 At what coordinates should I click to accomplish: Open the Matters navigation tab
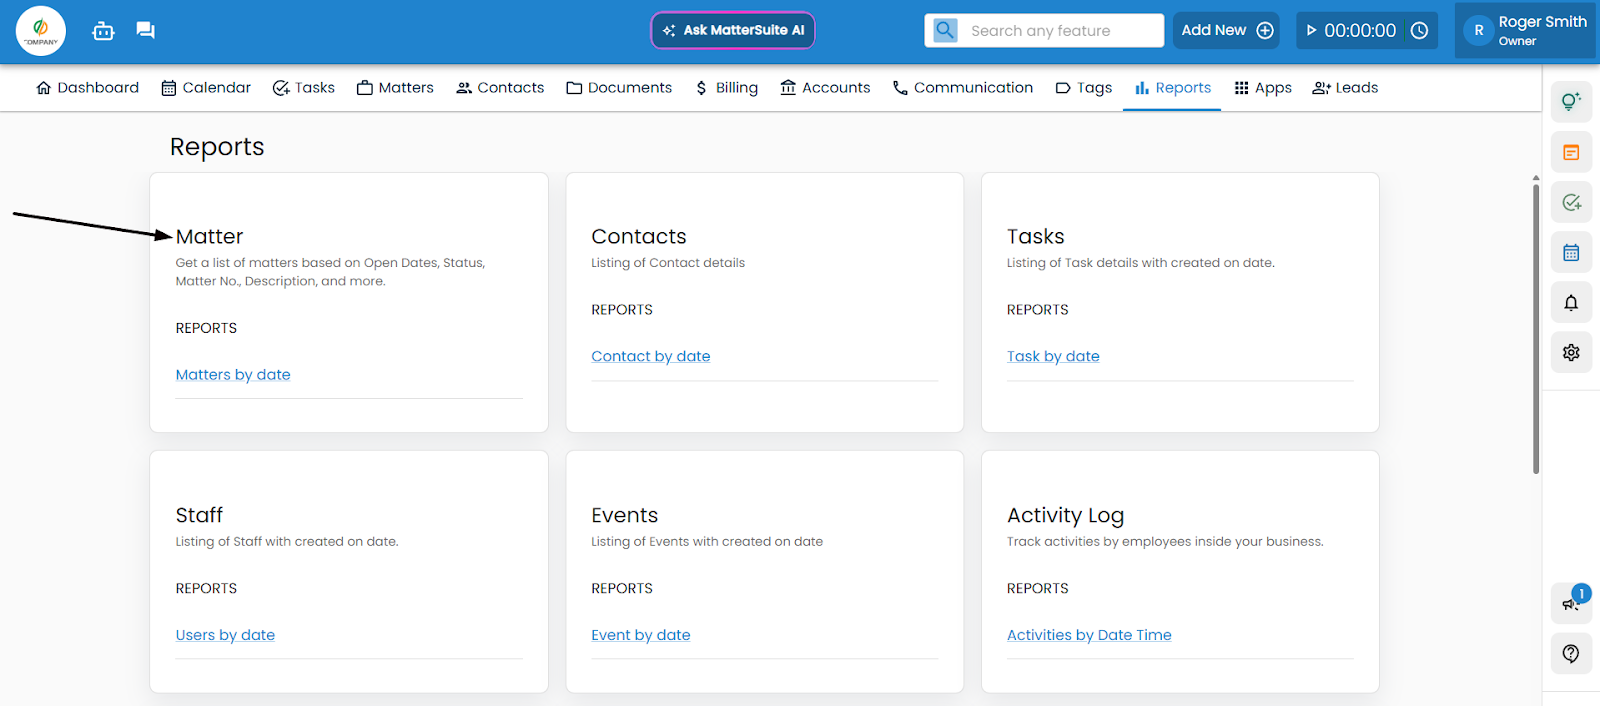395,88
